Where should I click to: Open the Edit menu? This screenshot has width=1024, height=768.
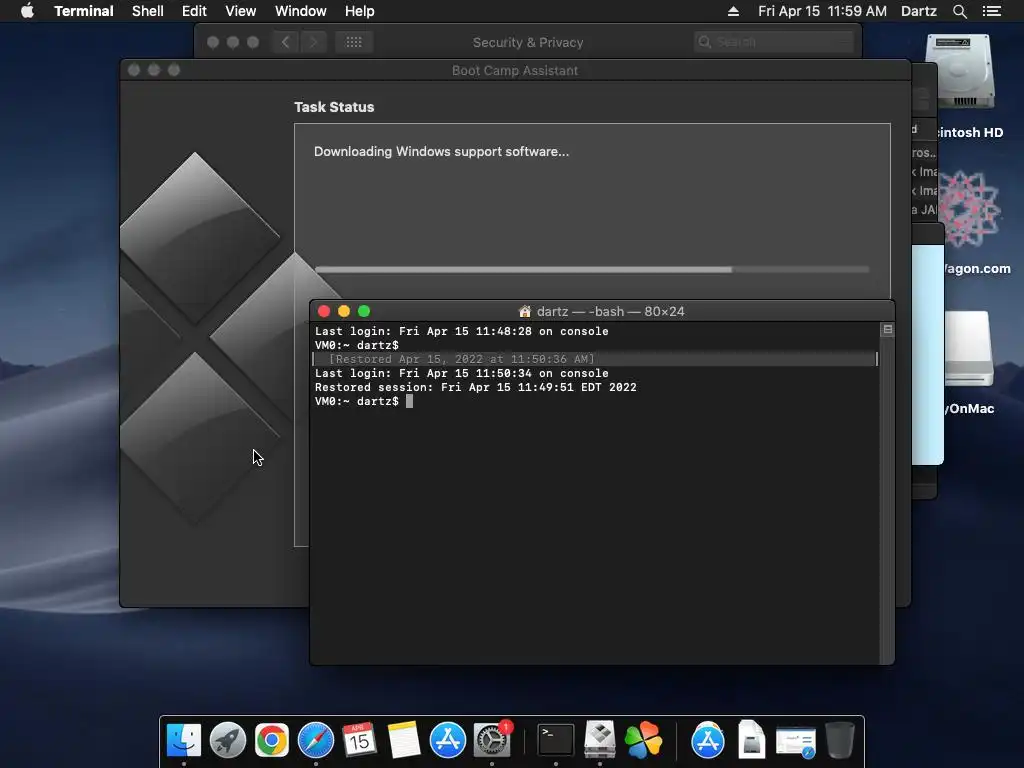194,11
